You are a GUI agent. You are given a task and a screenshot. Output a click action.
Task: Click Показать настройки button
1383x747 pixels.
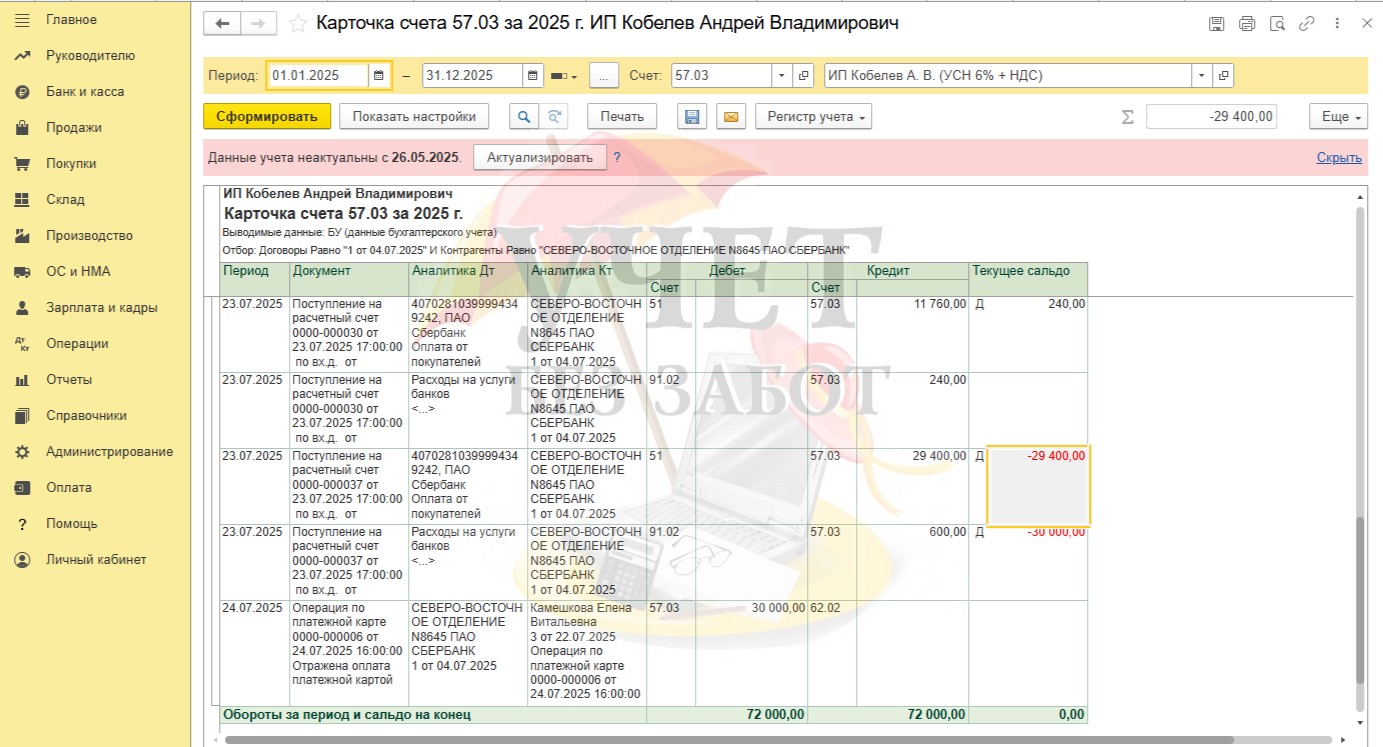(x=414, y=116)
